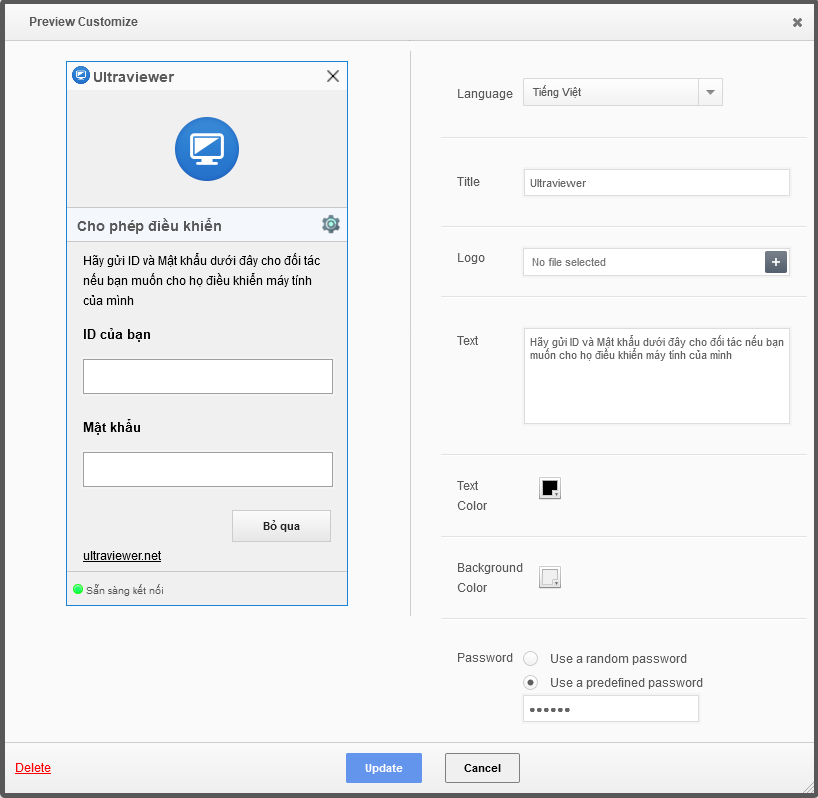This screenshot has width=818, height=798.
Task: Click the Mật khẩu field in preview
Action: click(x=208, y=469)
